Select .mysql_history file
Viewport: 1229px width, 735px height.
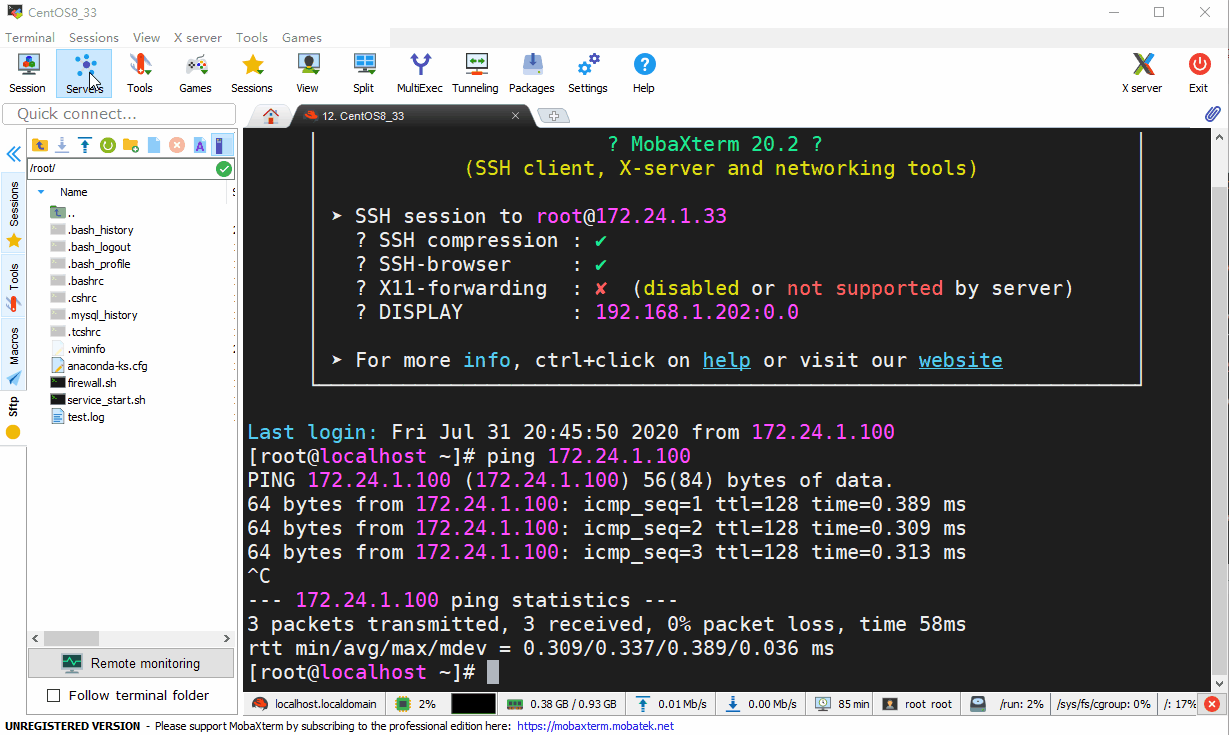click(94, 315)
